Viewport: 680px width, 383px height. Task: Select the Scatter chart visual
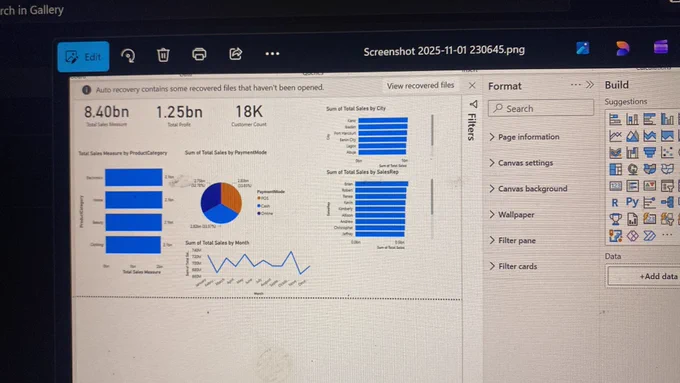click(667, 152)
